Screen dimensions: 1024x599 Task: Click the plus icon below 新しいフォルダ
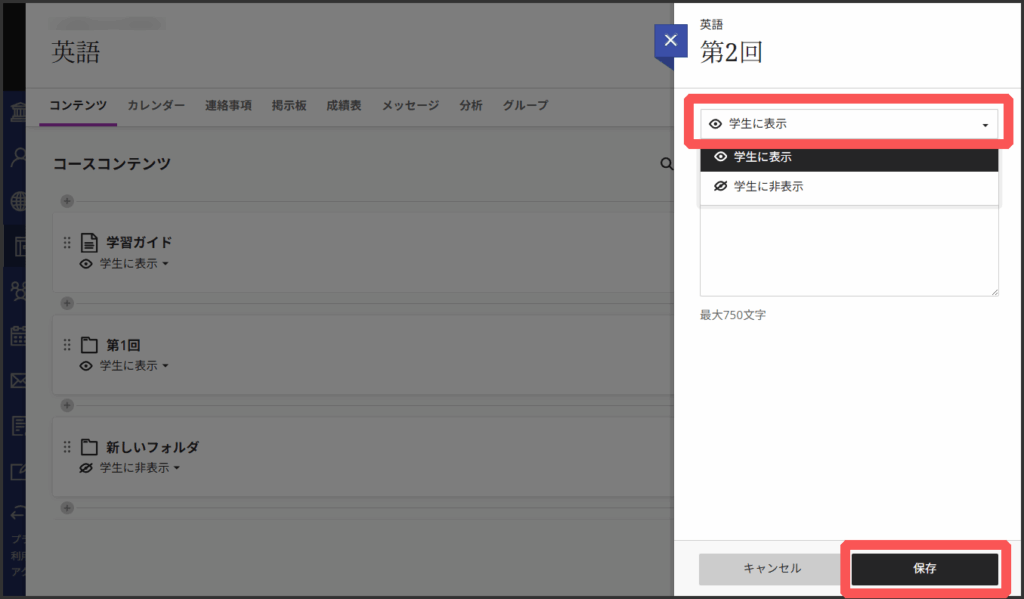click(67, 507)
